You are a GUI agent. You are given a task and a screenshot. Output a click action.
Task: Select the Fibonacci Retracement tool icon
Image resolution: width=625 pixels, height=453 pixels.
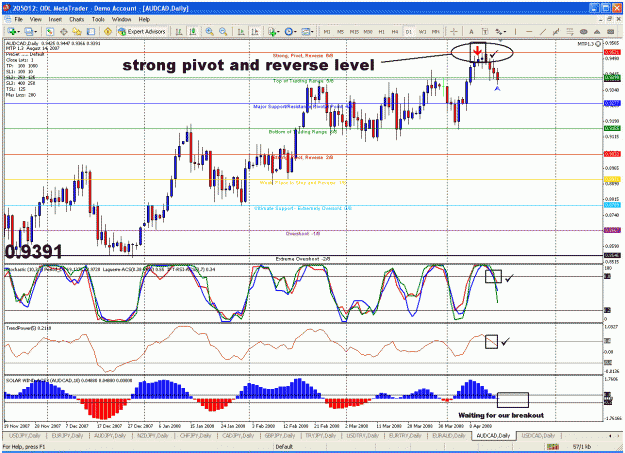[570, 32]
